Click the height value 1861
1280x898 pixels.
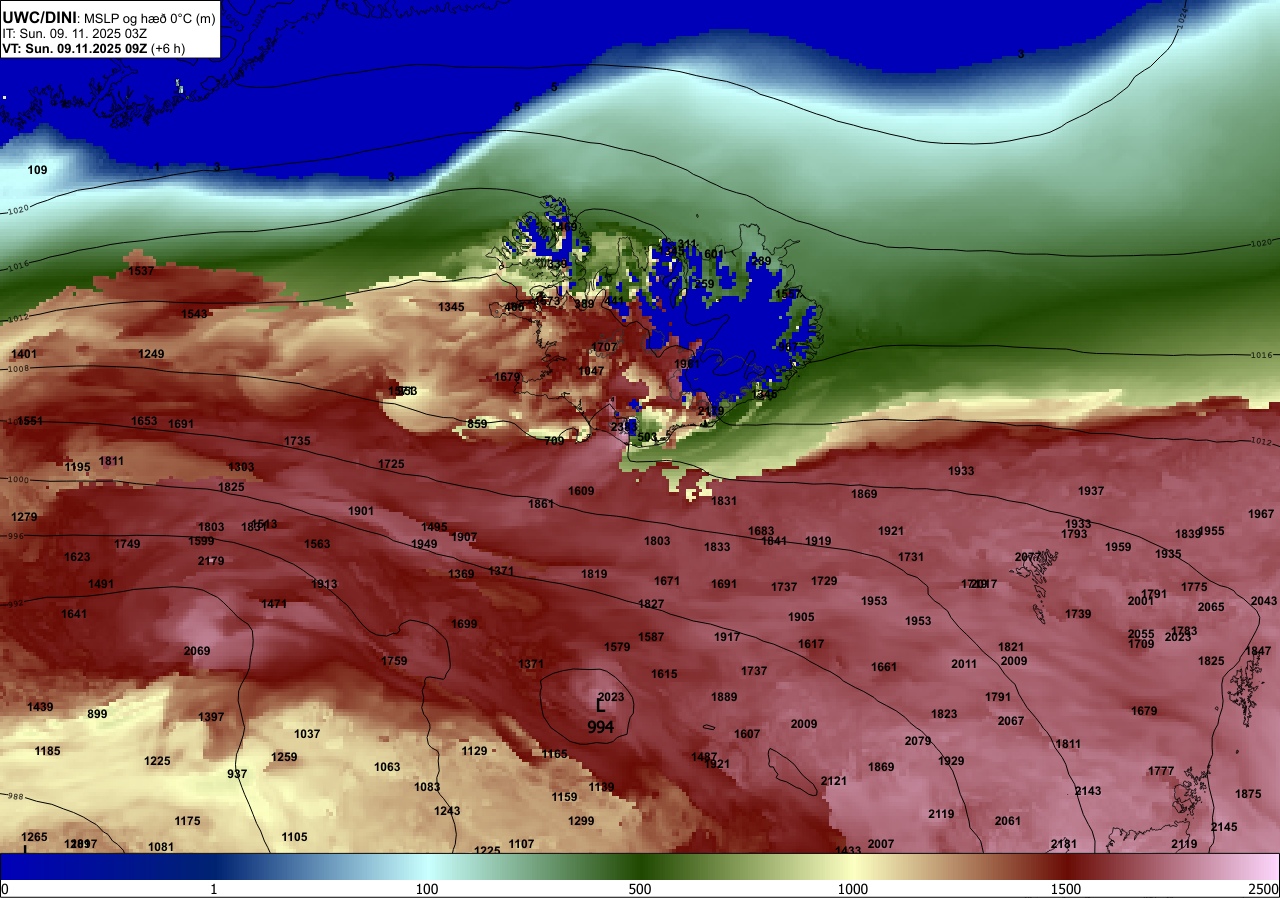coord(541,504)
